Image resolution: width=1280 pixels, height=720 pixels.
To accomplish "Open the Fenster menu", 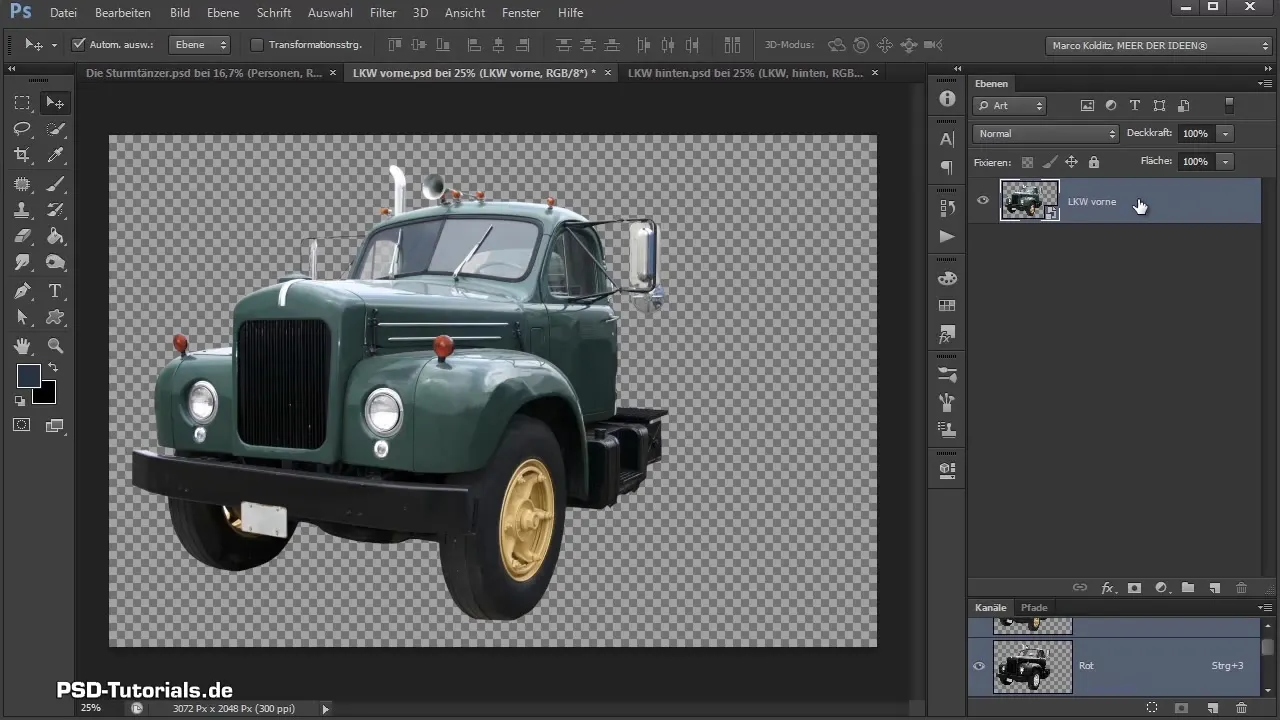I will click(521, 13).
